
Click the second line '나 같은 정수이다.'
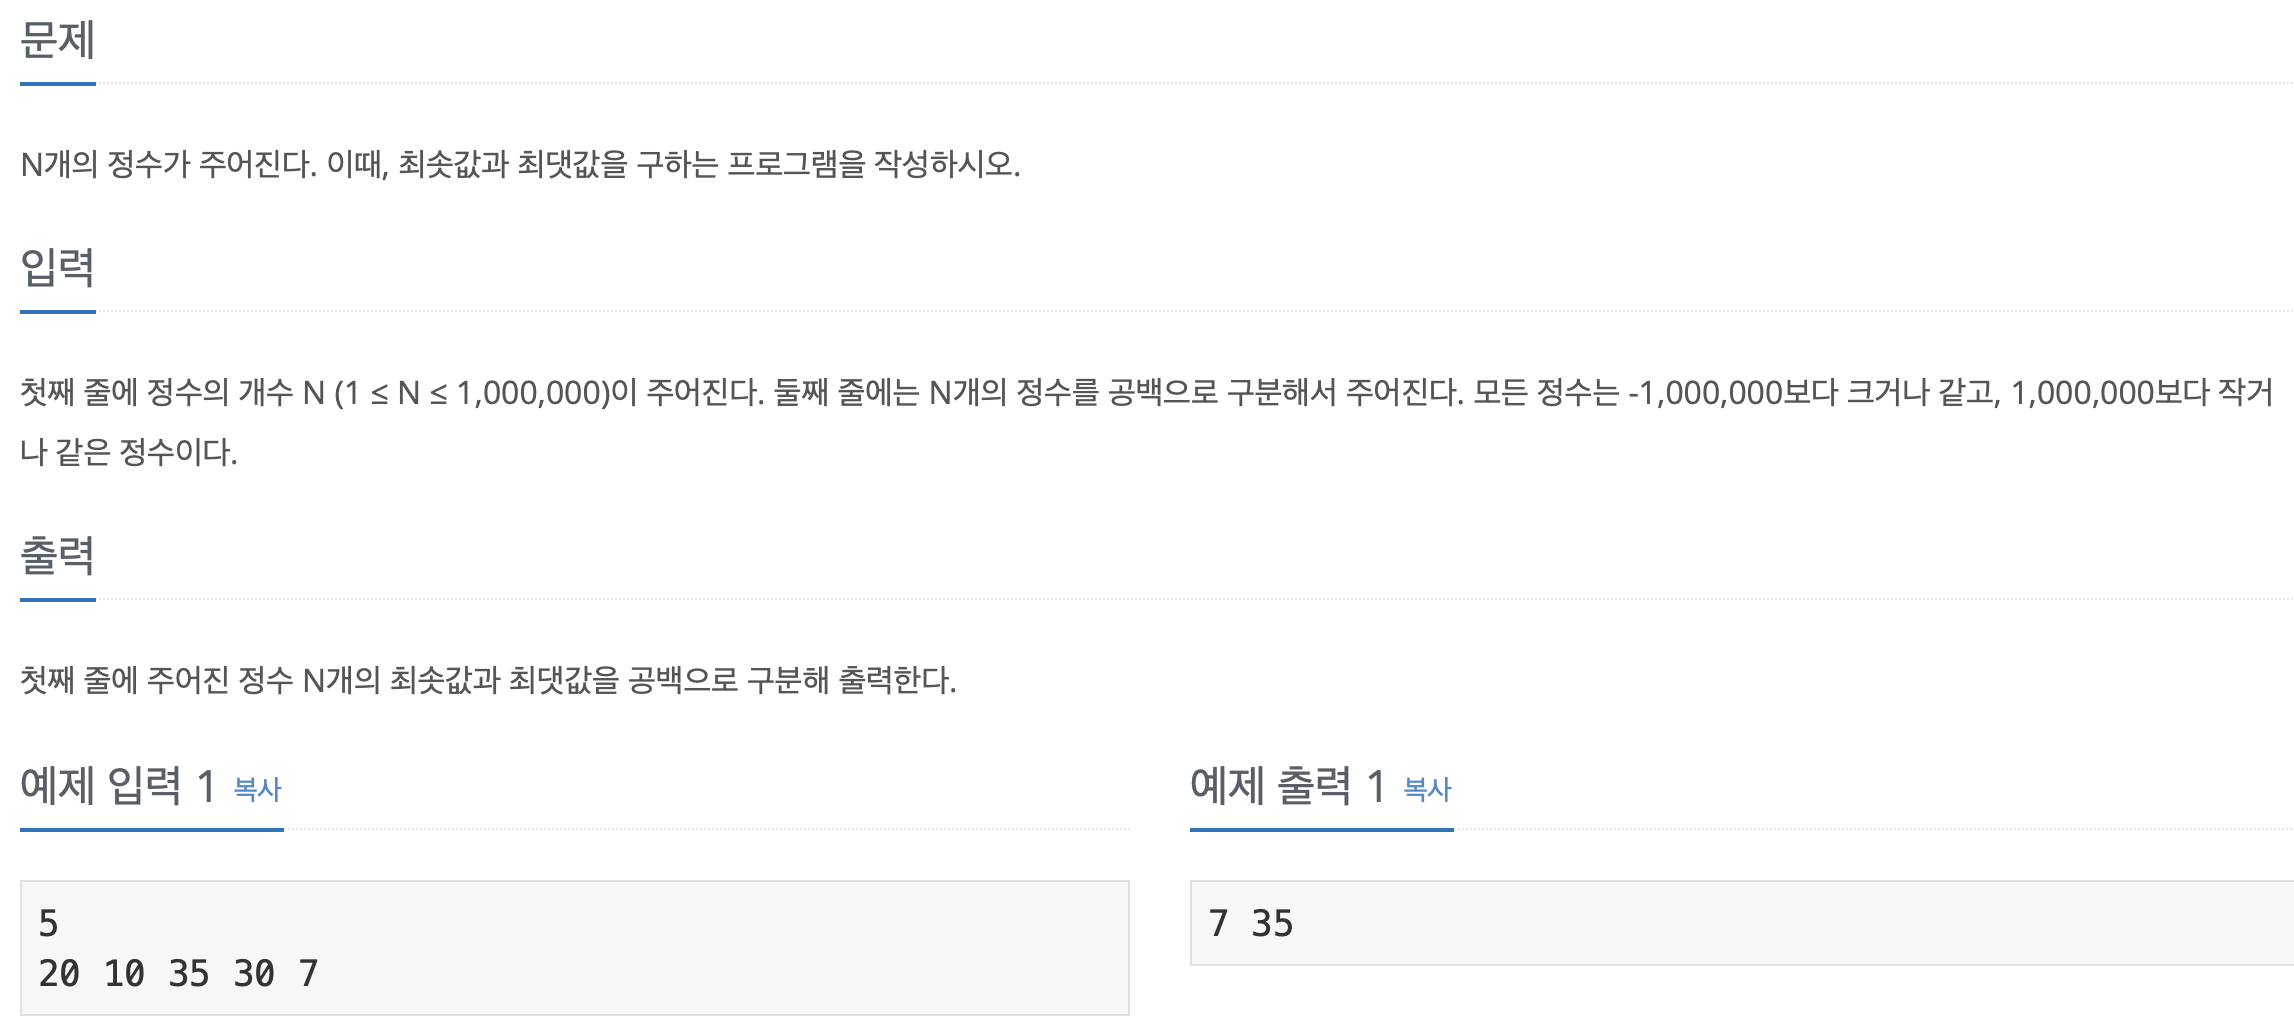tap(129, 452)
